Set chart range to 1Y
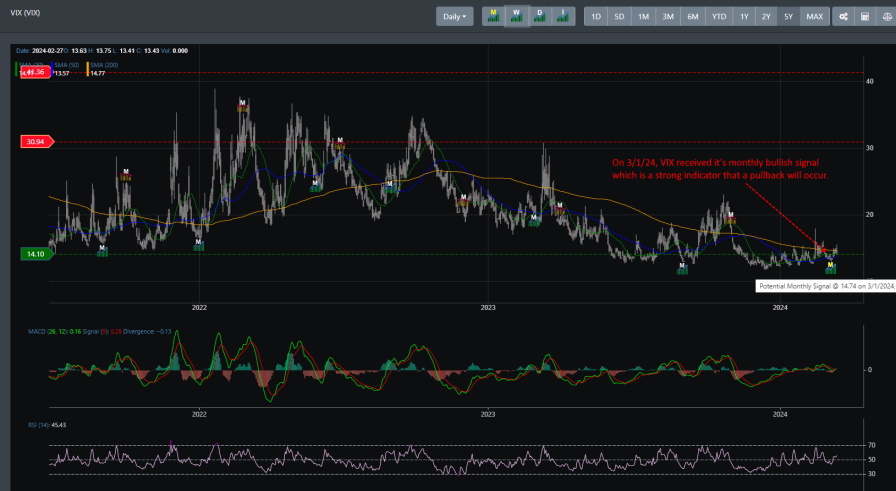This screenshot has height=491, width=896. 744,17
